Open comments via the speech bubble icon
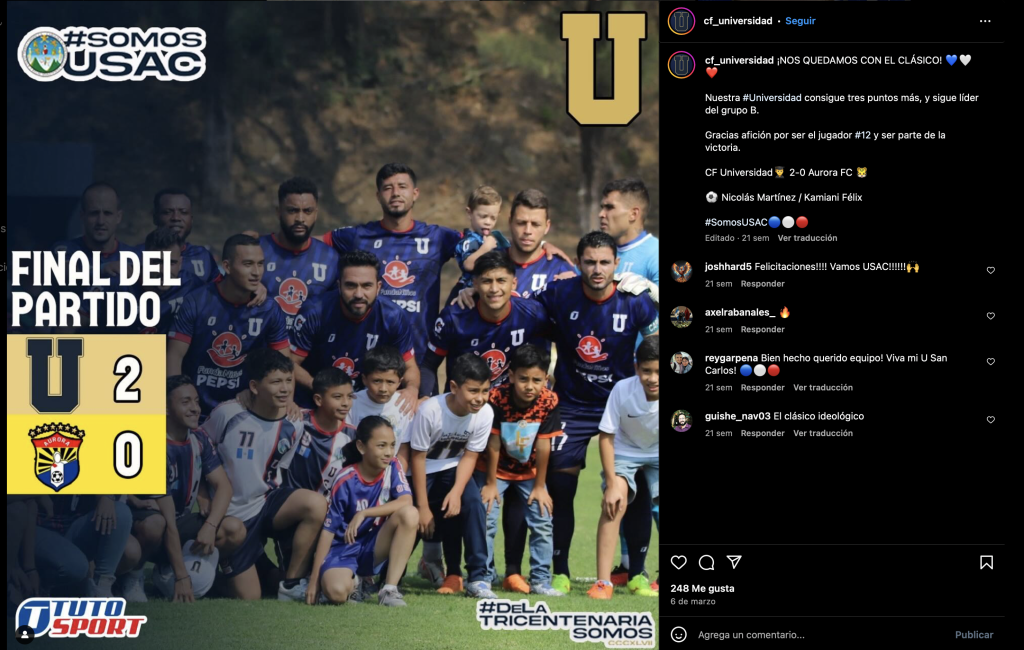 point(706,562)
